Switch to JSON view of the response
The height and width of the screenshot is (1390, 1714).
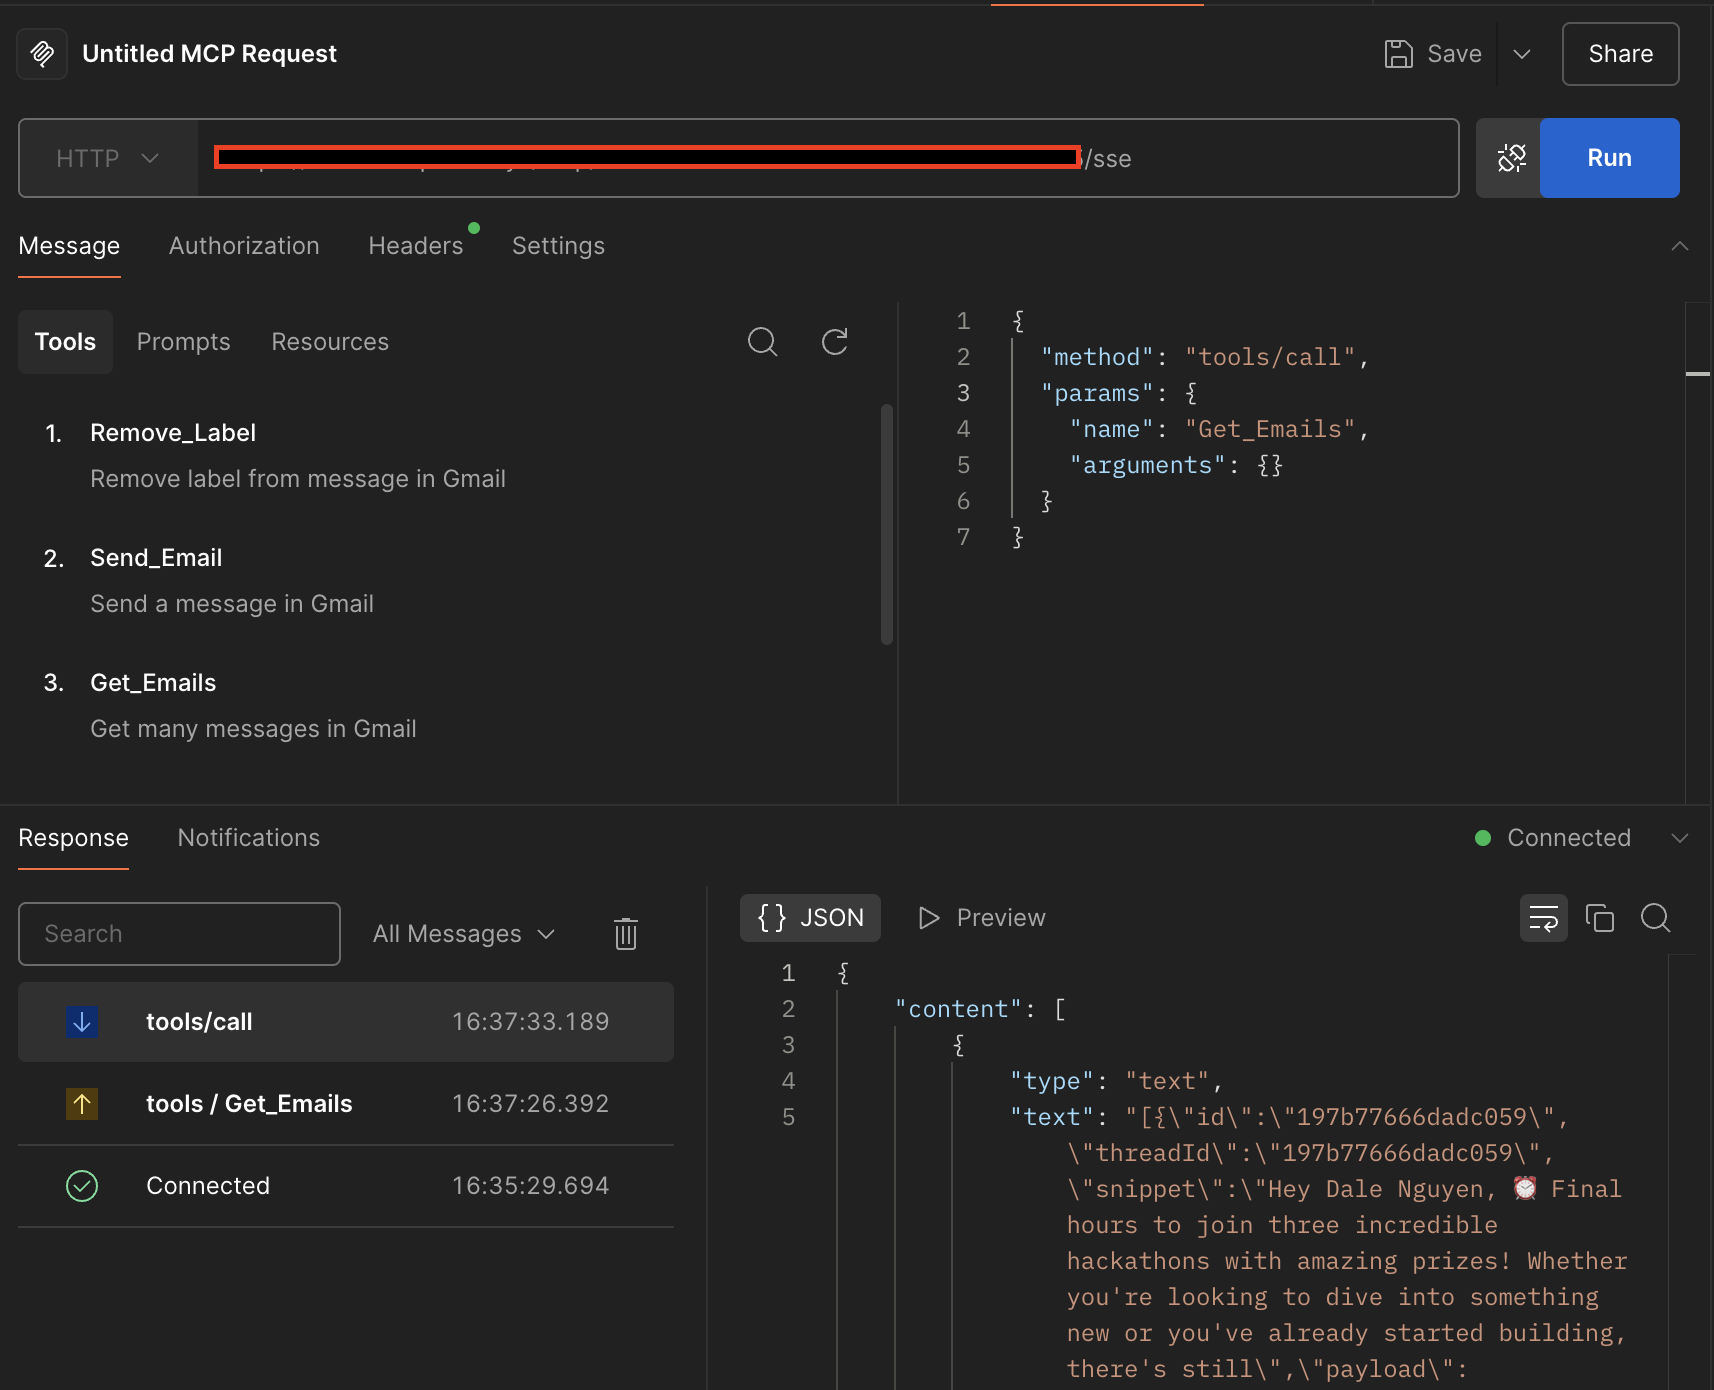point(810,917)
